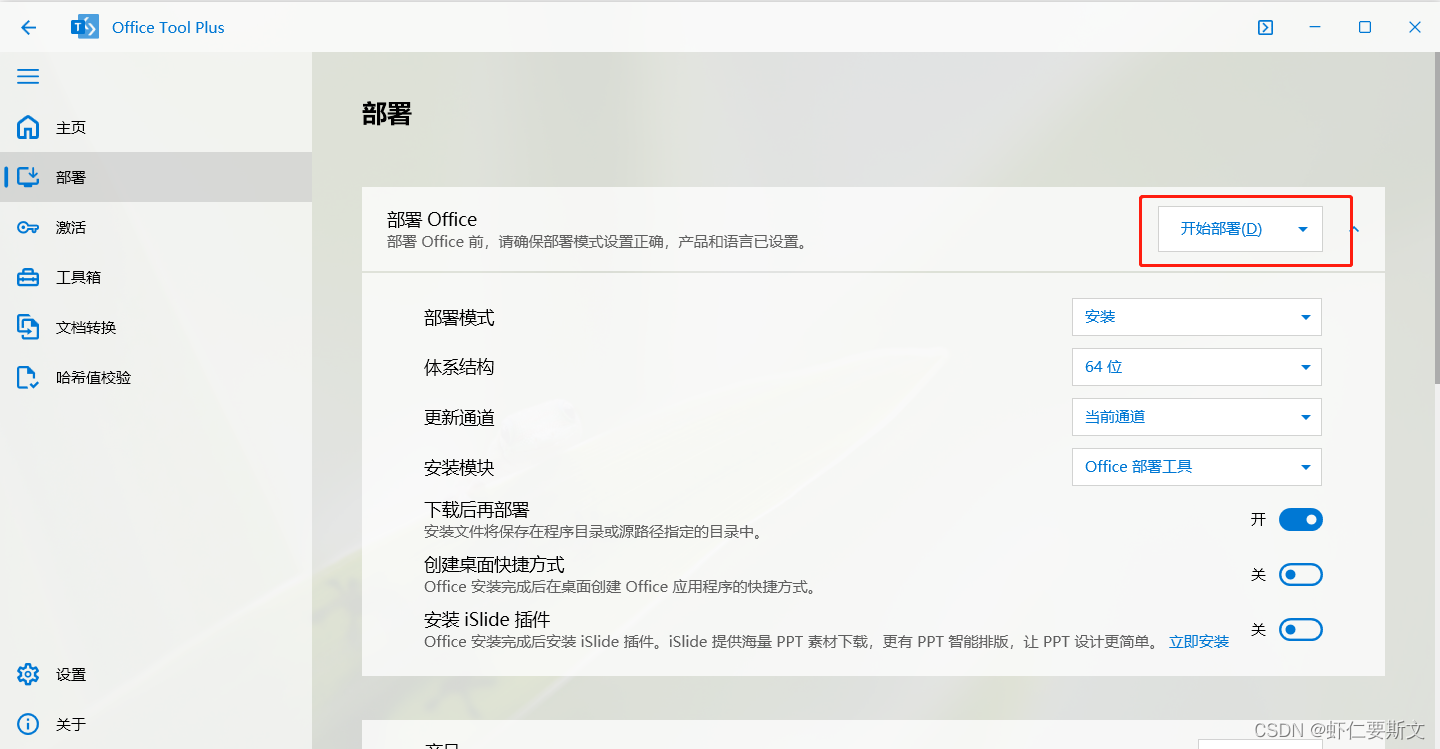Click the 安装模块 label
Image resolution: width=1440 pixels, height=749 pixels.
click(x=459, y=468)
